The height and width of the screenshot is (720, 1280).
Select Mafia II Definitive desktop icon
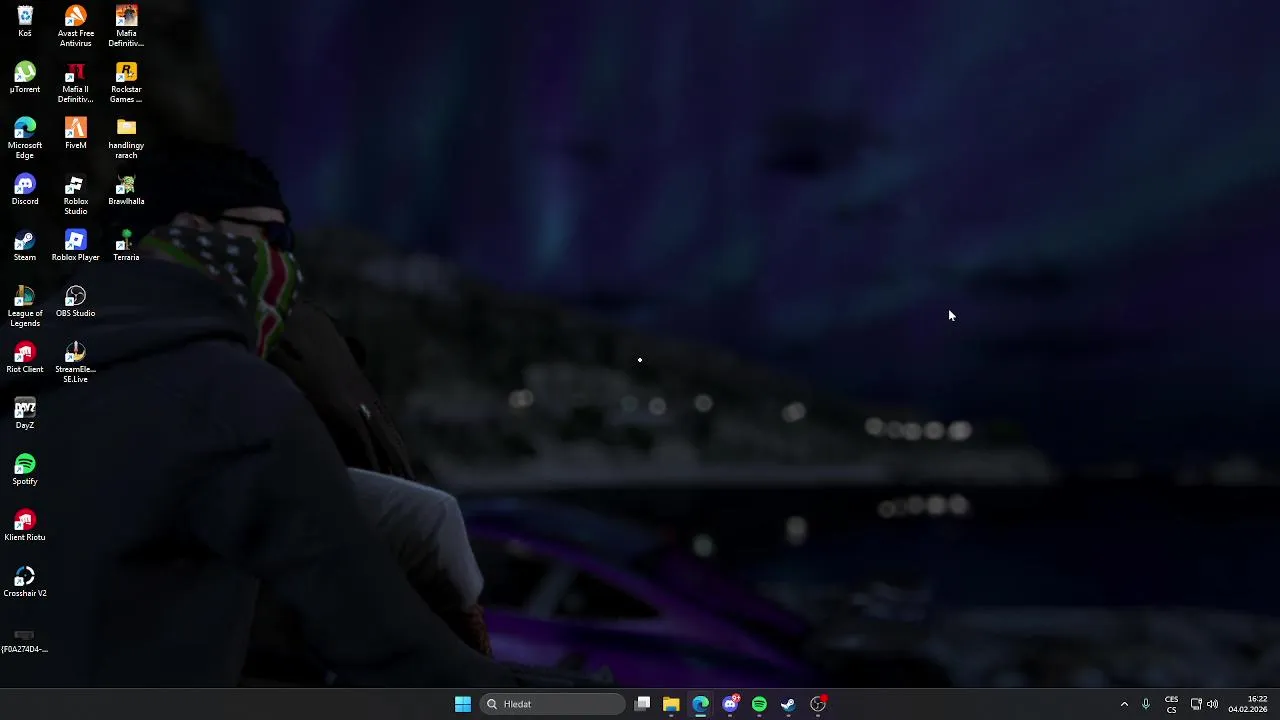[75, 82]
